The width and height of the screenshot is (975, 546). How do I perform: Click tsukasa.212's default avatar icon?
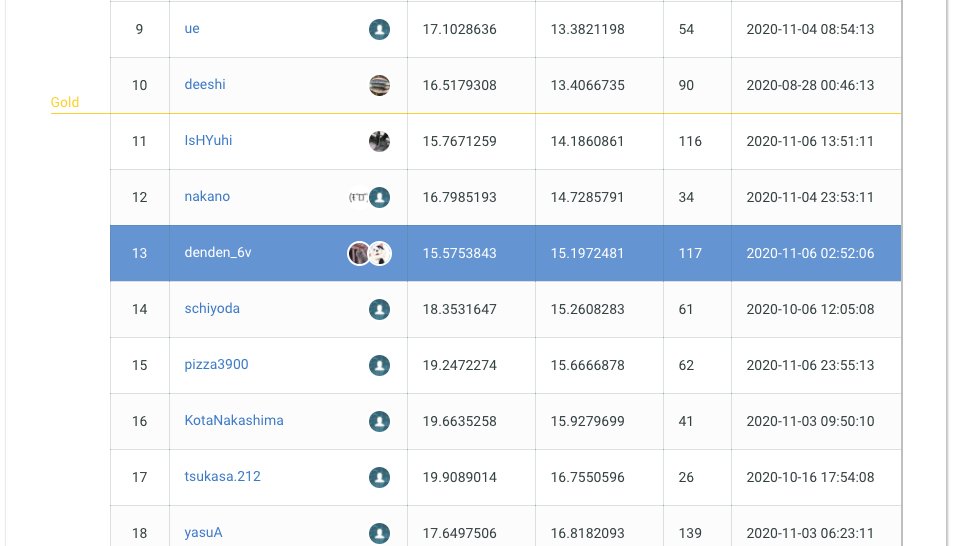[x=379, y=477]
